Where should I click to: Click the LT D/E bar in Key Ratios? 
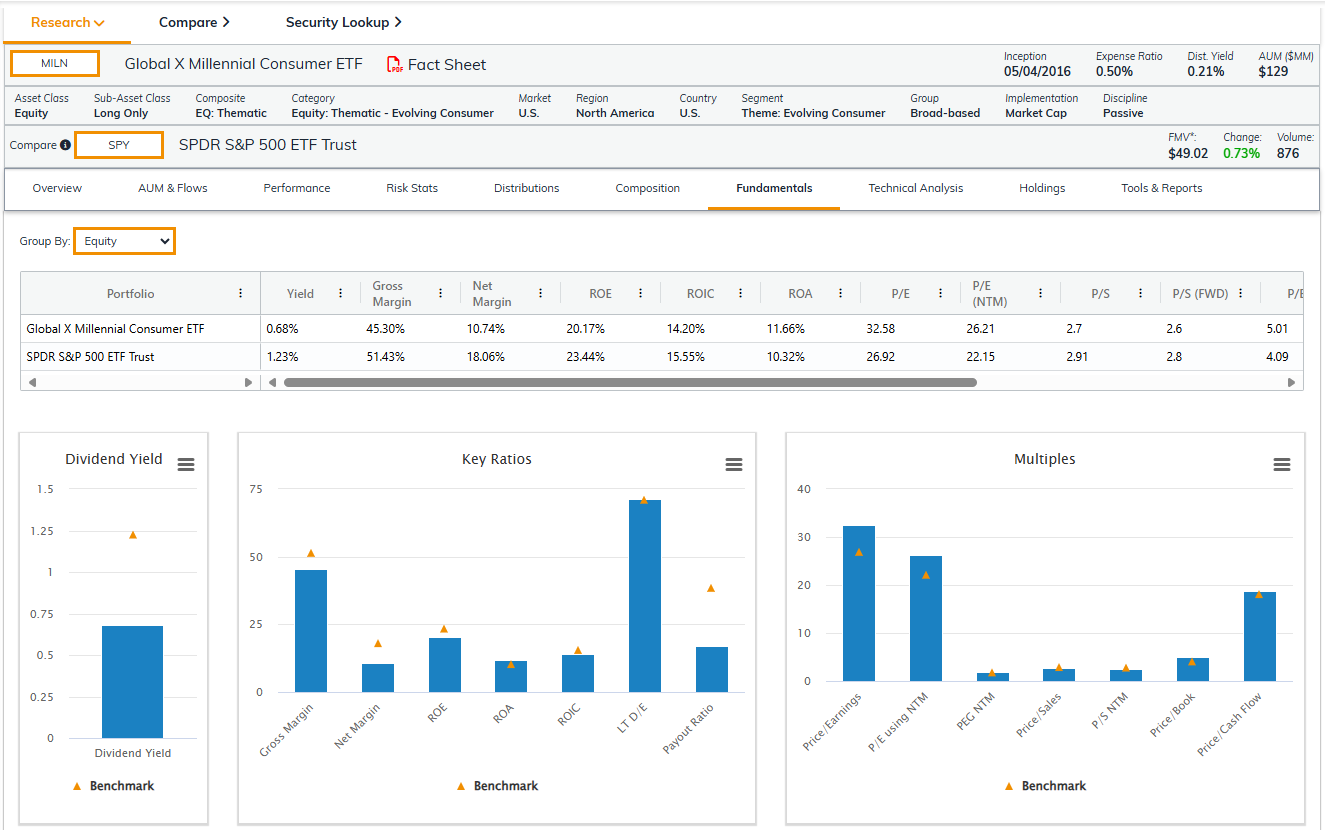[645, 596]
